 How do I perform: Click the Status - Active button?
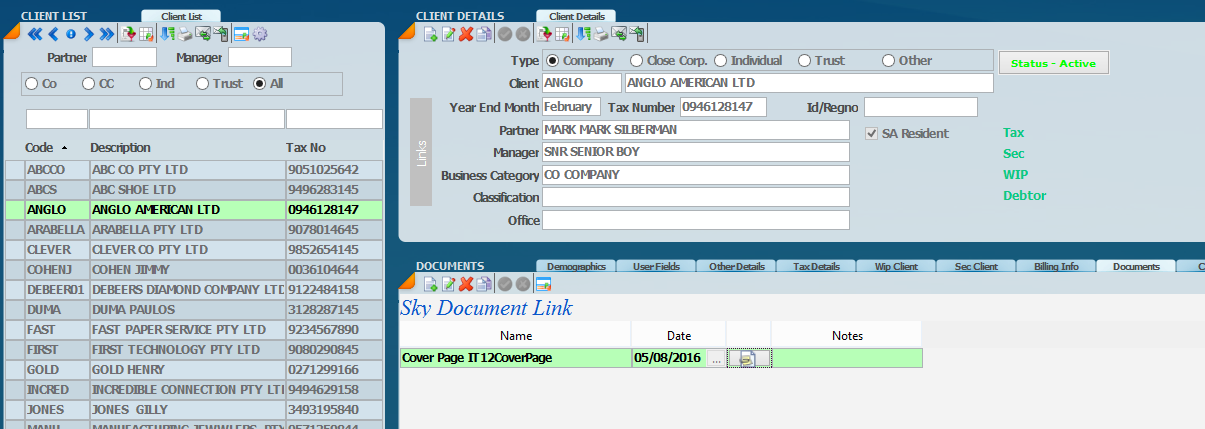1053,64
